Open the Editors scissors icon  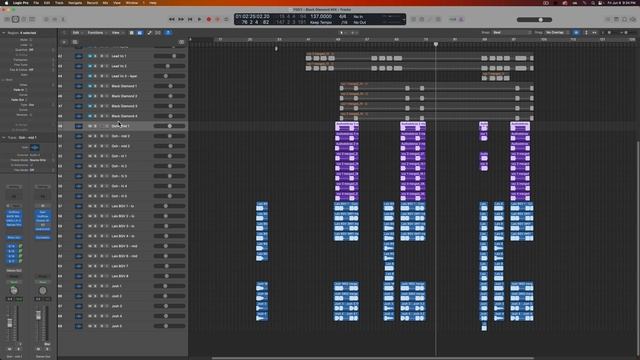[x=63, y=19]
